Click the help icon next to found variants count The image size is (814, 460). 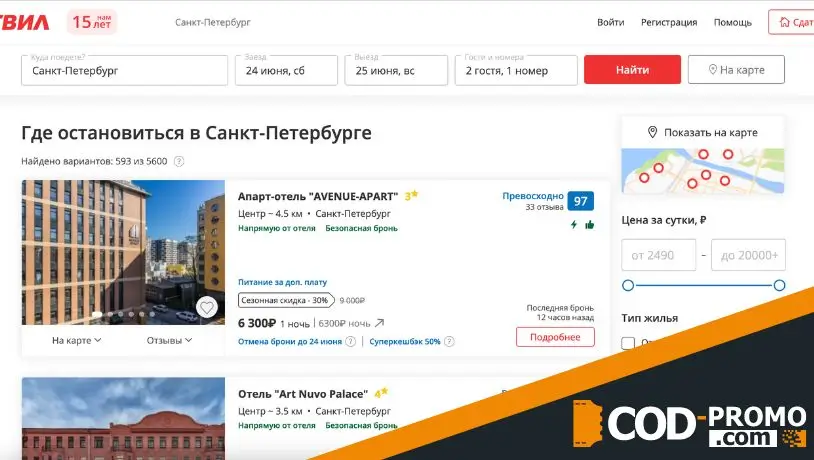click(x=179, y=161)
